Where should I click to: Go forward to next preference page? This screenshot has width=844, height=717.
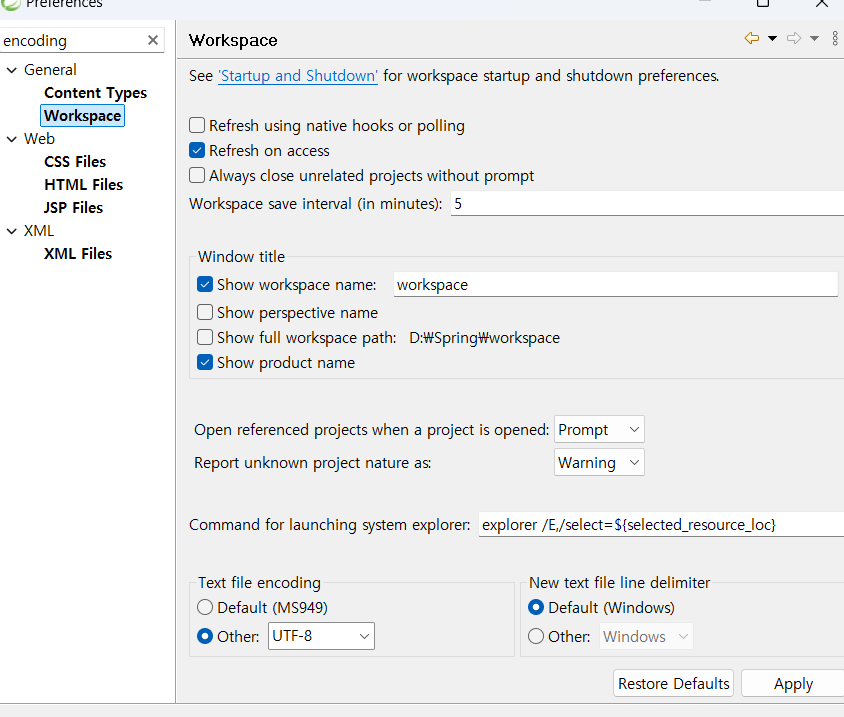[794, 38]
